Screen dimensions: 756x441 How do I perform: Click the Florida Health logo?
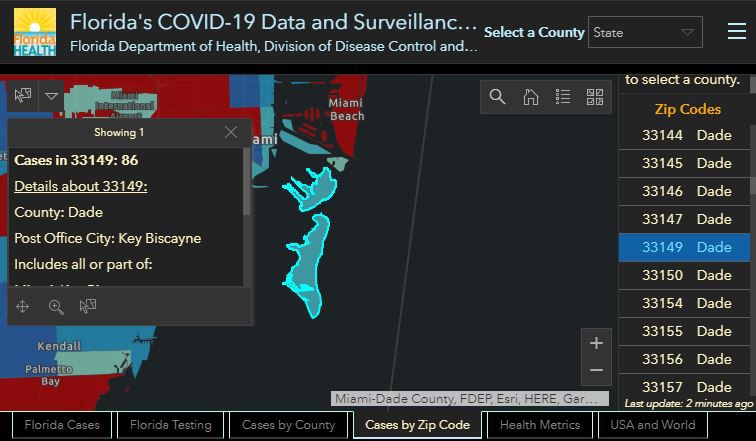pos(35,33)
